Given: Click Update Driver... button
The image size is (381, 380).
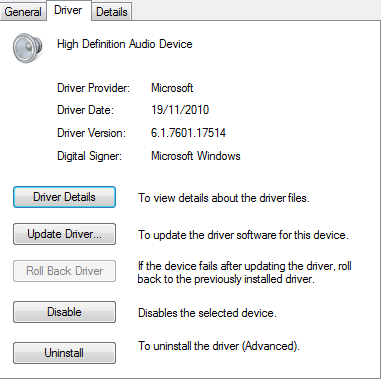Looking at the screenshot, I should click(64, 234).
